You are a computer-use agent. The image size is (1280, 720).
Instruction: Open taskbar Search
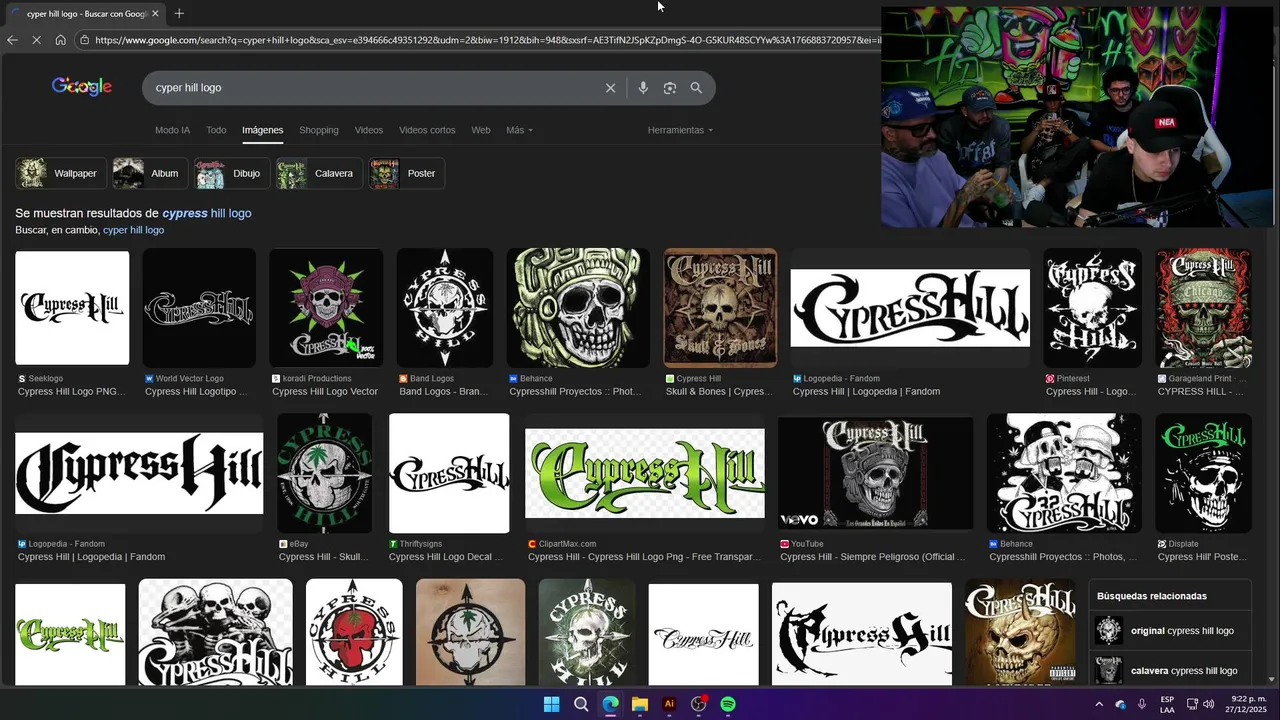[581, 704]
